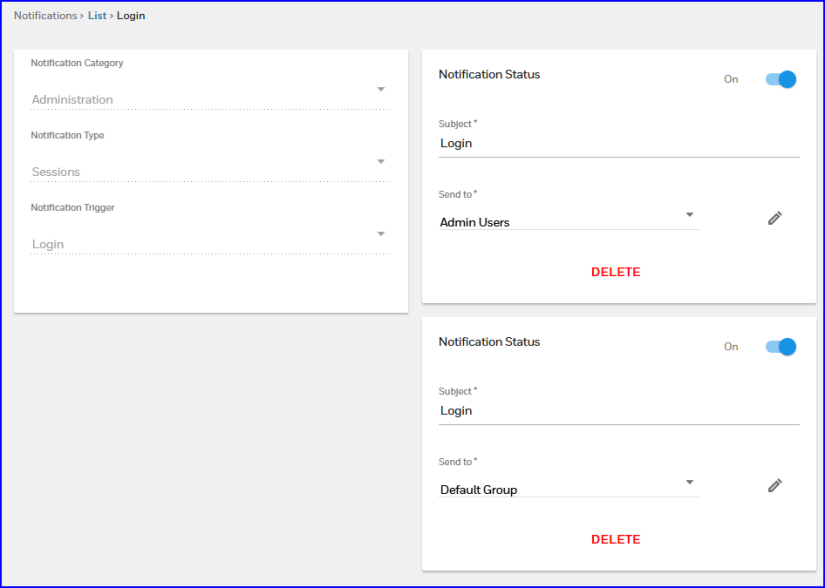This screenshot has width=825, height=588.
Task: Click the Login breadcrumb item
Action: pos(131,16)
